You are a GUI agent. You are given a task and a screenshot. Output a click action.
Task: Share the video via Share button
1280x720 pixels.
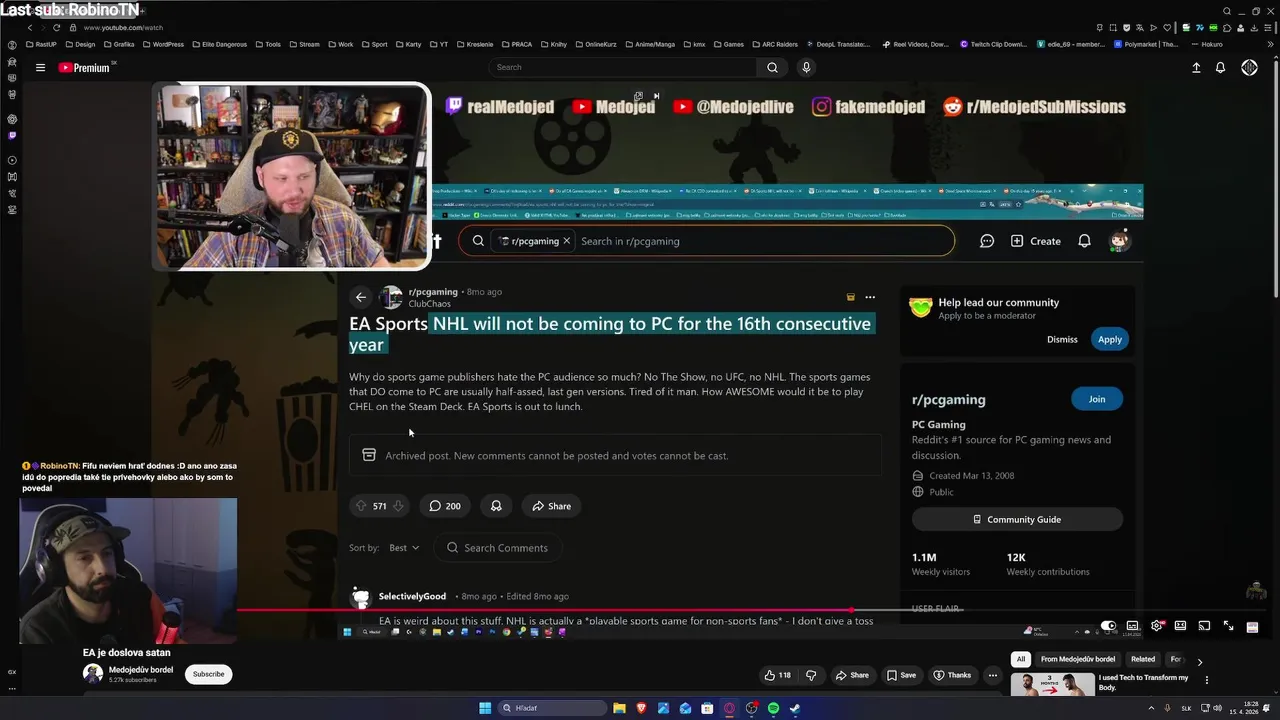click(x=852, y=675)
